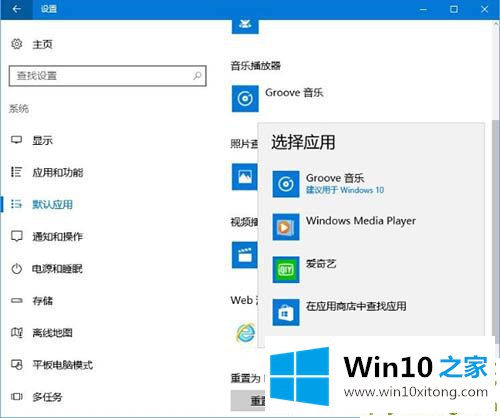Click the photo viewer default app icon

[x=245, y=177]
